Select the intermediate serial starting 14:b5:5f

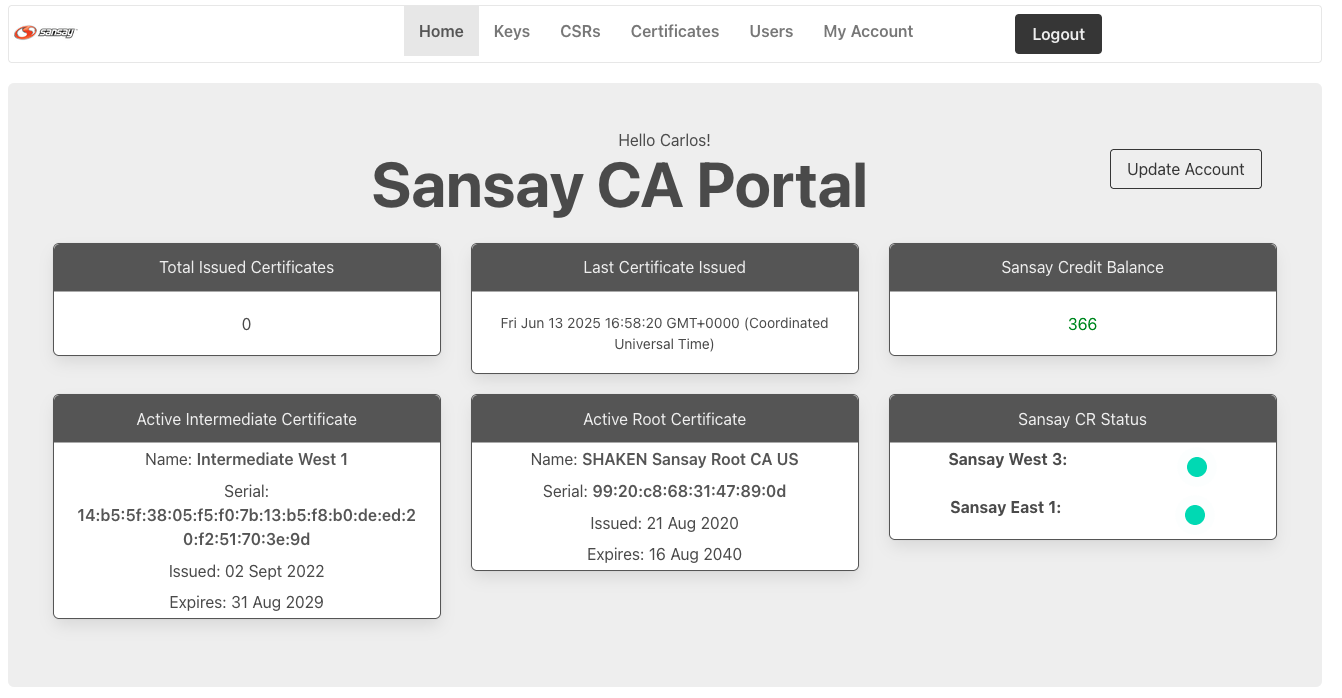click(247, 527)
